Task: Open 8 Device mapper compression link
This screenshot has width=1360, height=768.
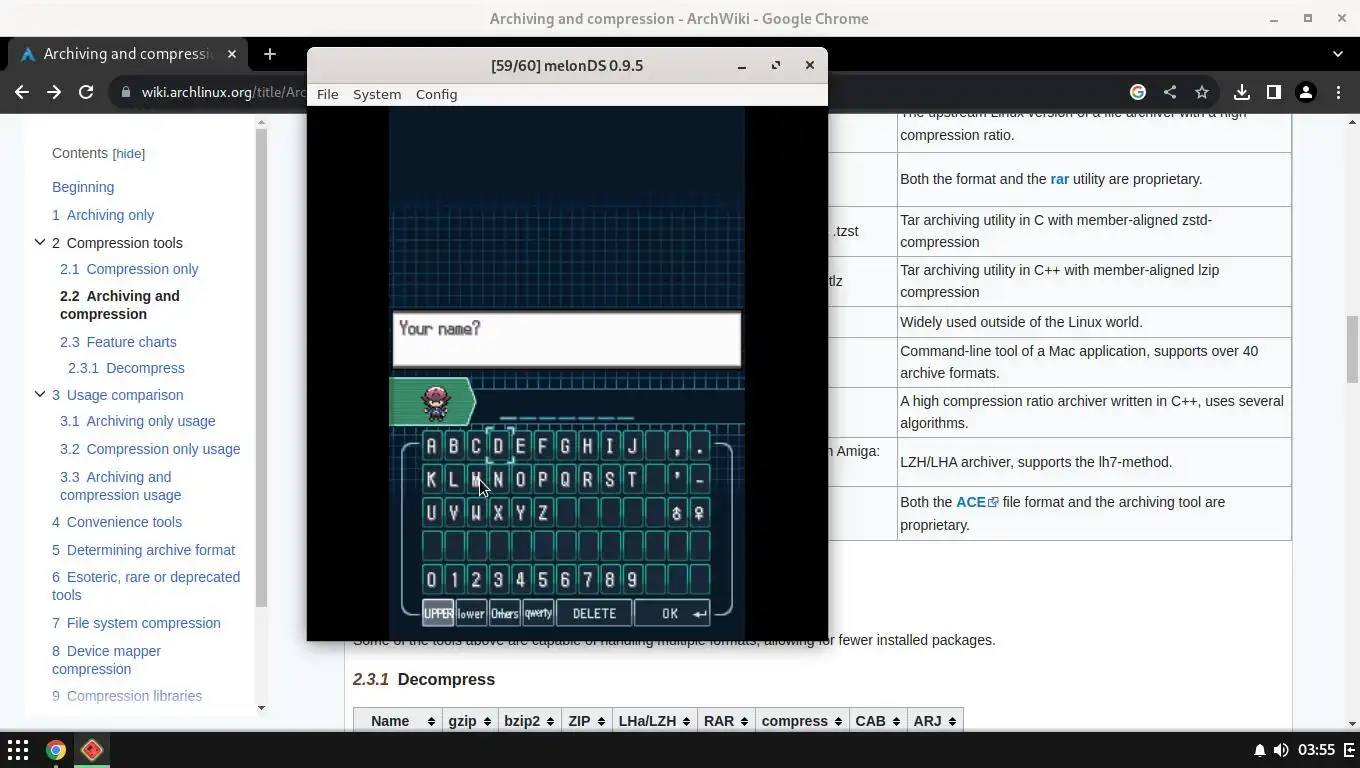Action: 106,660
